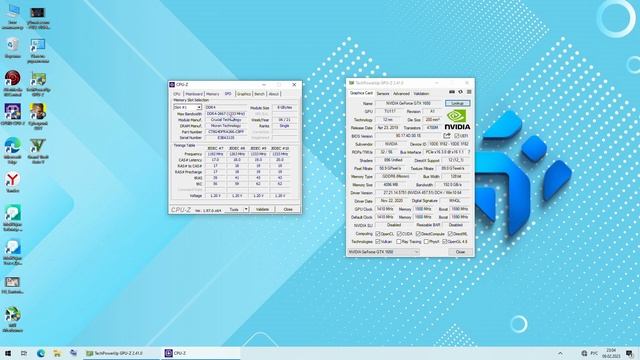Click the GPU-Z screenshot camera icon

point(452,92)
